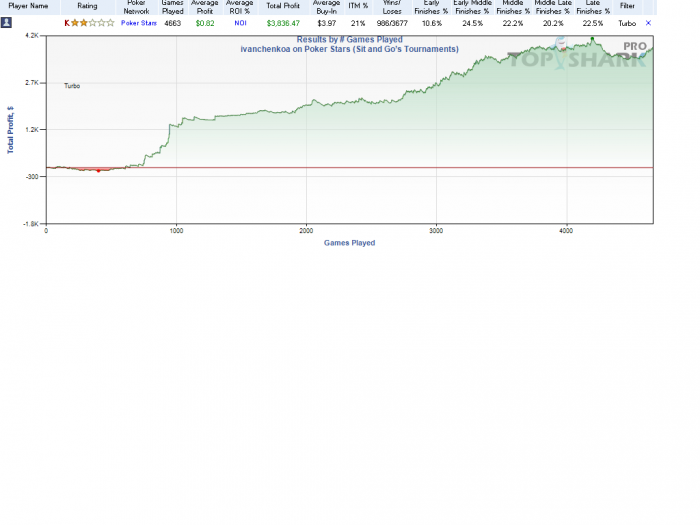700x525 pixels.
Task: Sort by ITM % column header
Action: (x=358, y=6)
